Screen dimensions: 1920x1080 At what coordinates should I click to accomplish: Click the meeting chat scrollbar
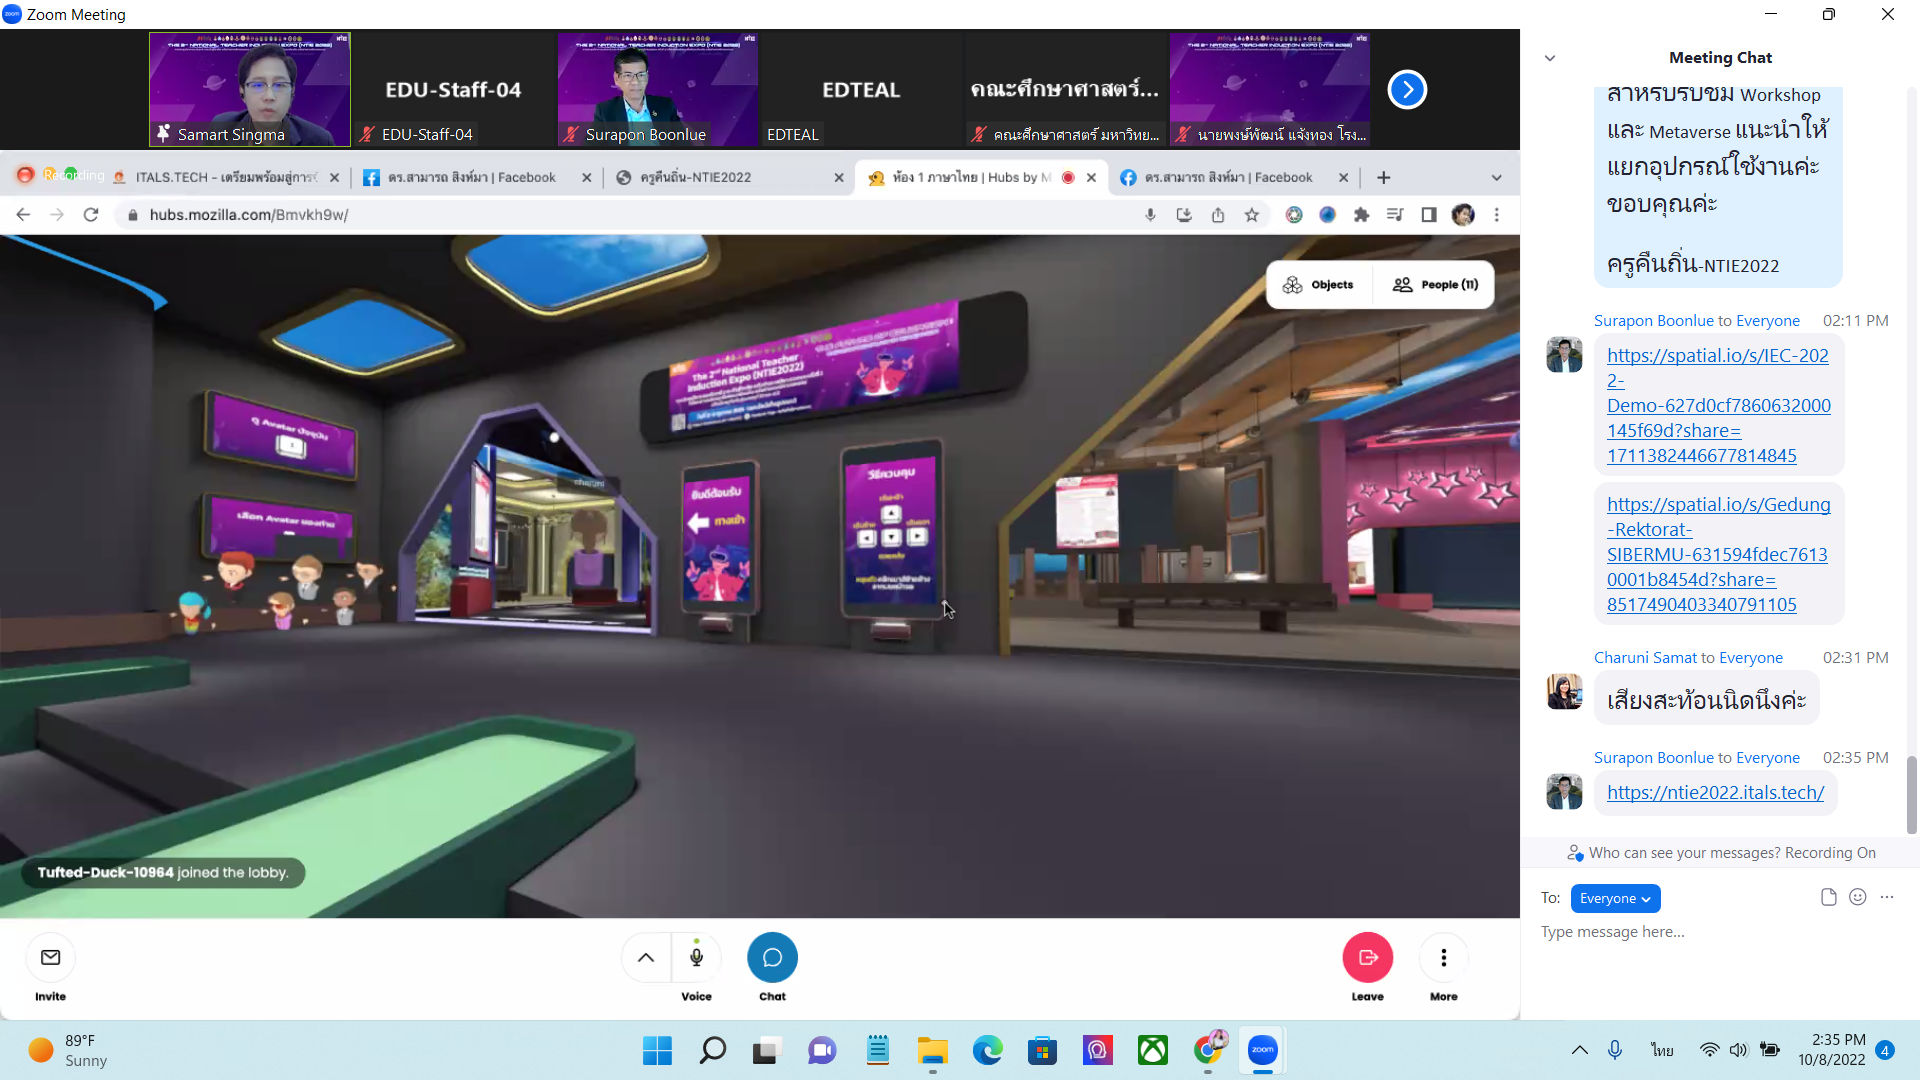(x=1911, y=794)
